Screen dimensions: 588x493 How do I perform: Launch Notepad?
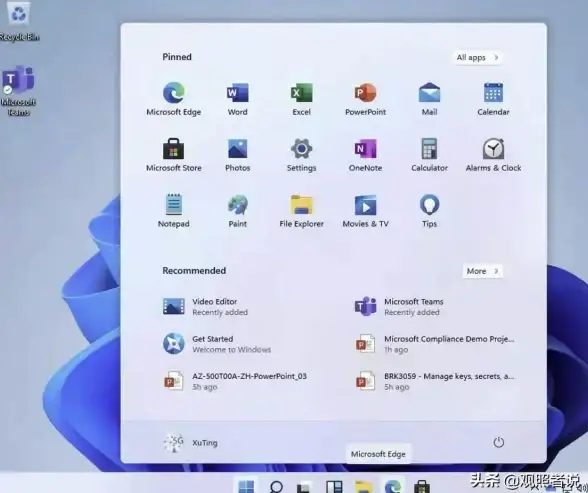[x=174, y=211]
